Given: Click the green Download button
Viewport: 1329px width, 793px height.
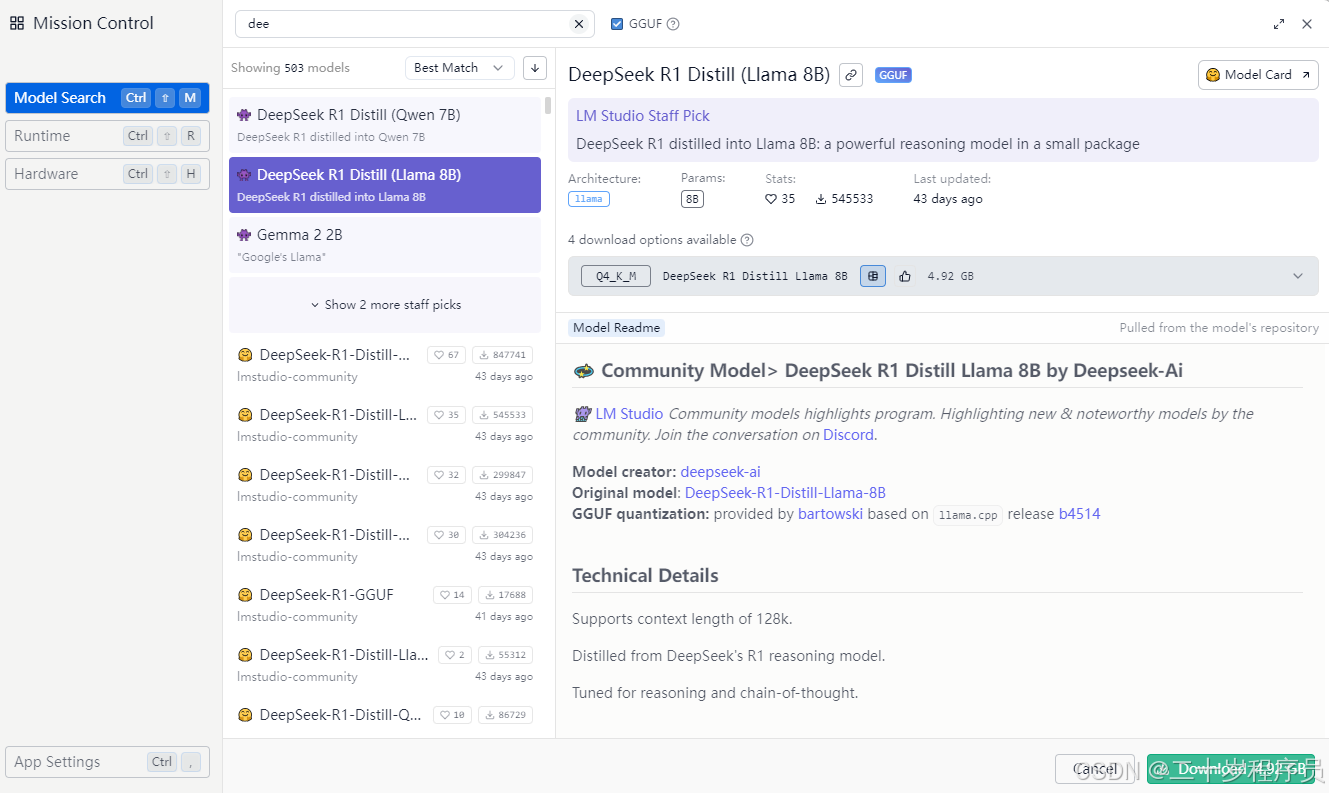Looking at the screenshot, I should click(x=1231, y=769).
